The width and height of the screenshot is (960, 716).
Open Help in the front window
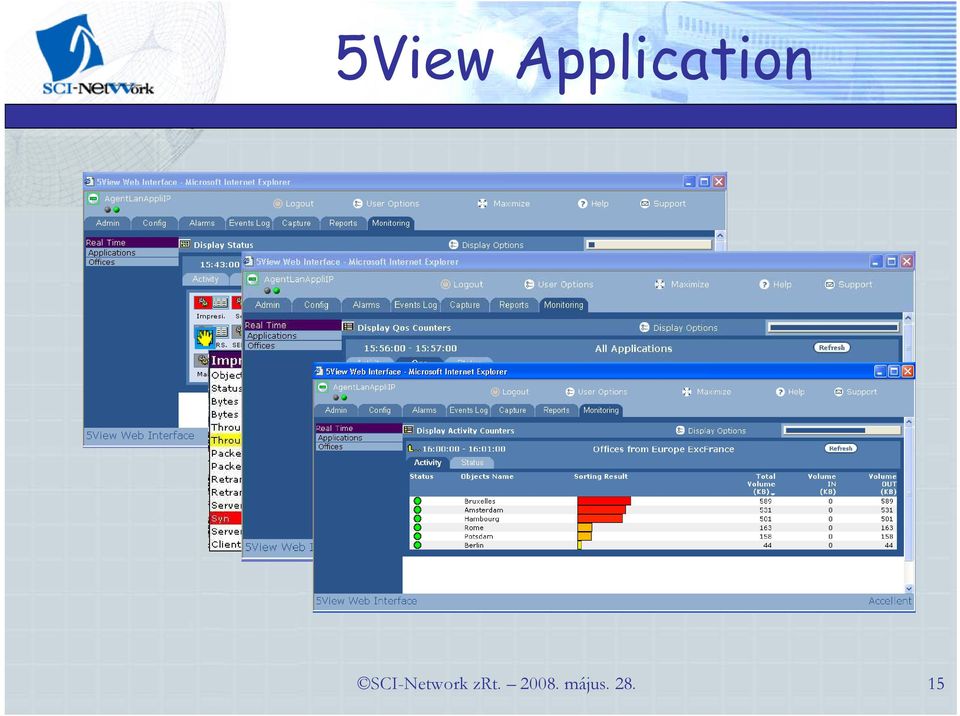click(790, 392)
